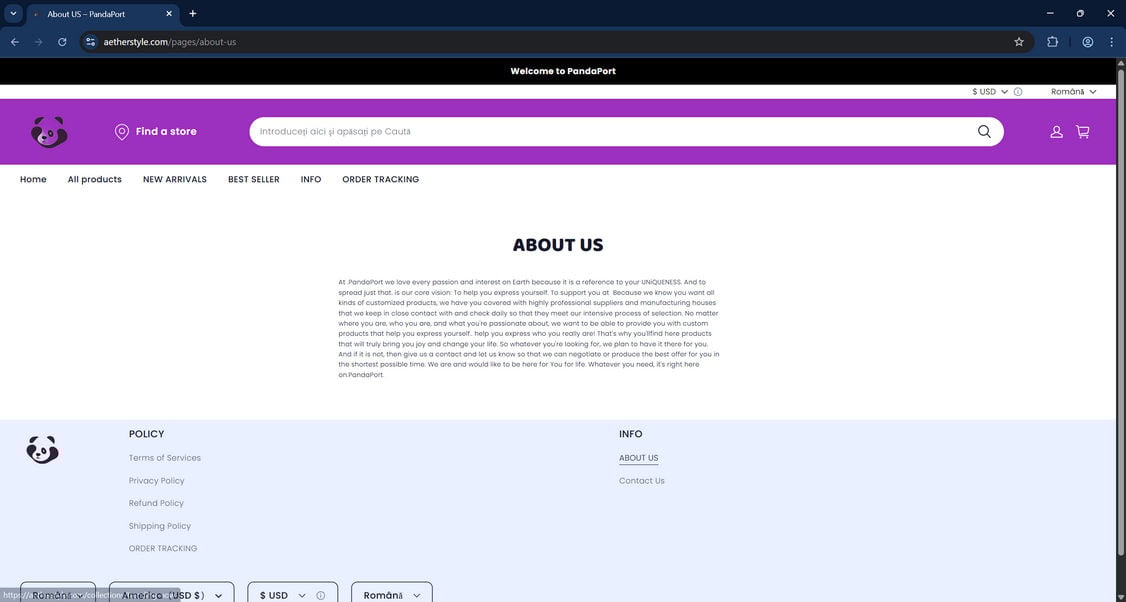Go back with browser back arrow
1126x602 pixels.
(15, 42)
